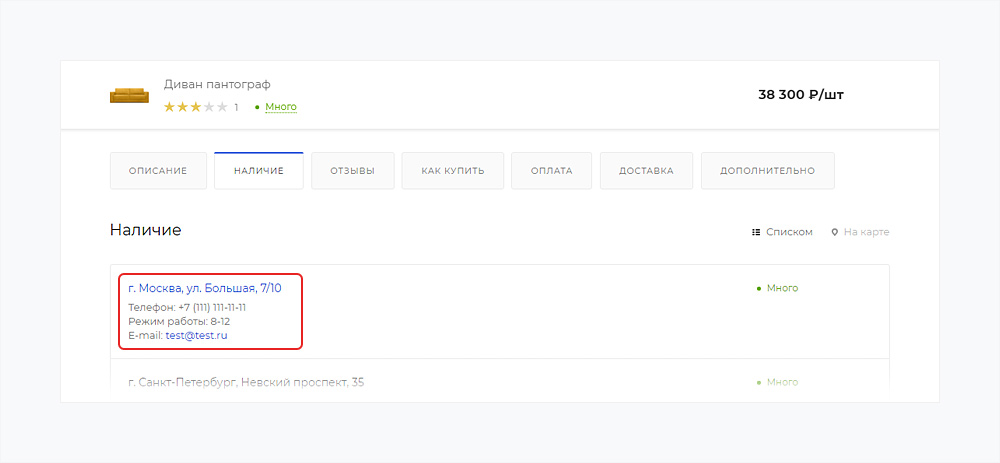Click the sofa product thumbnail

128,95
